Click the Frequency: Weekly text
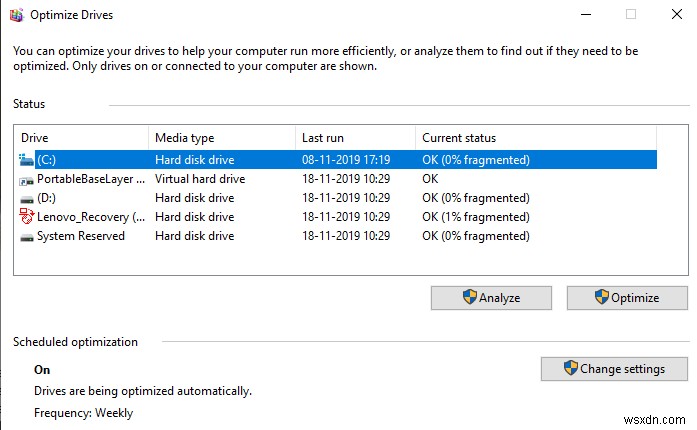 click(84, 413)
